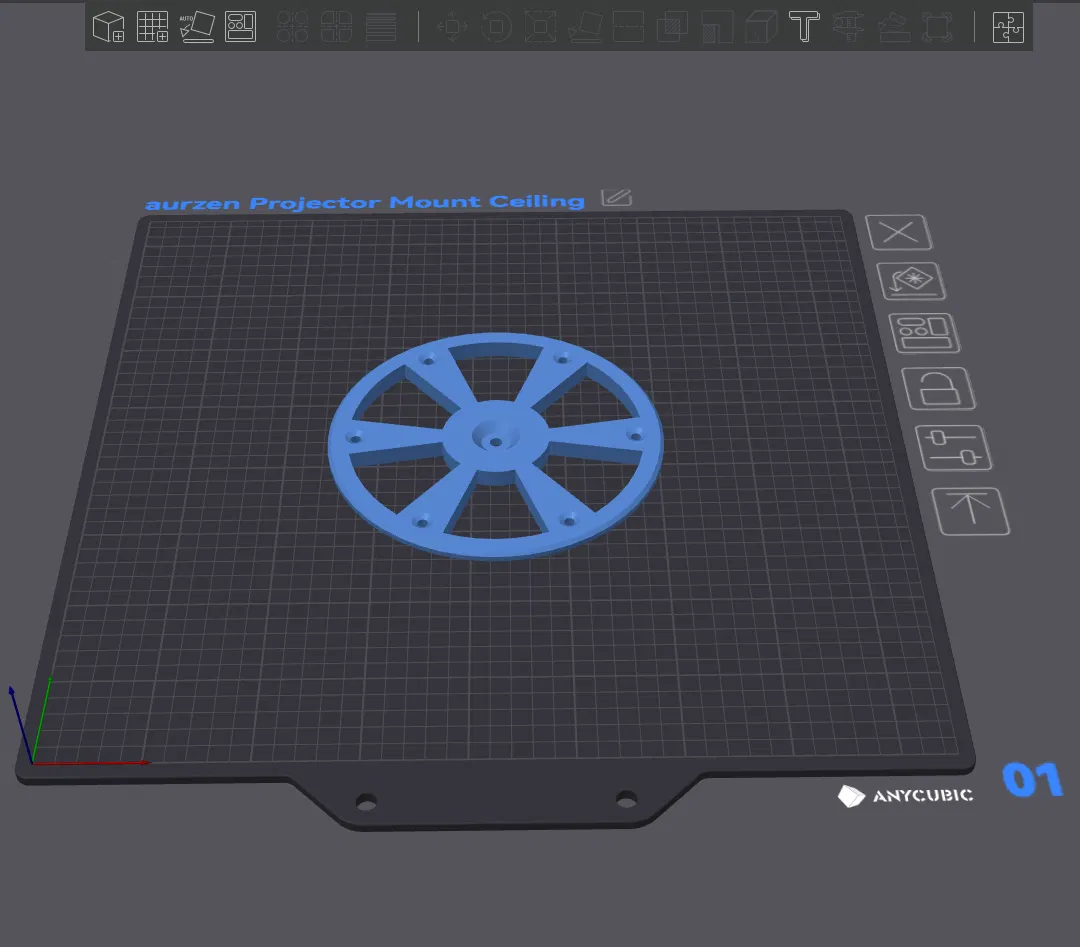Open the Mesh boolean tool
This screenshot has width=1080, height=947.
(672, 27)
